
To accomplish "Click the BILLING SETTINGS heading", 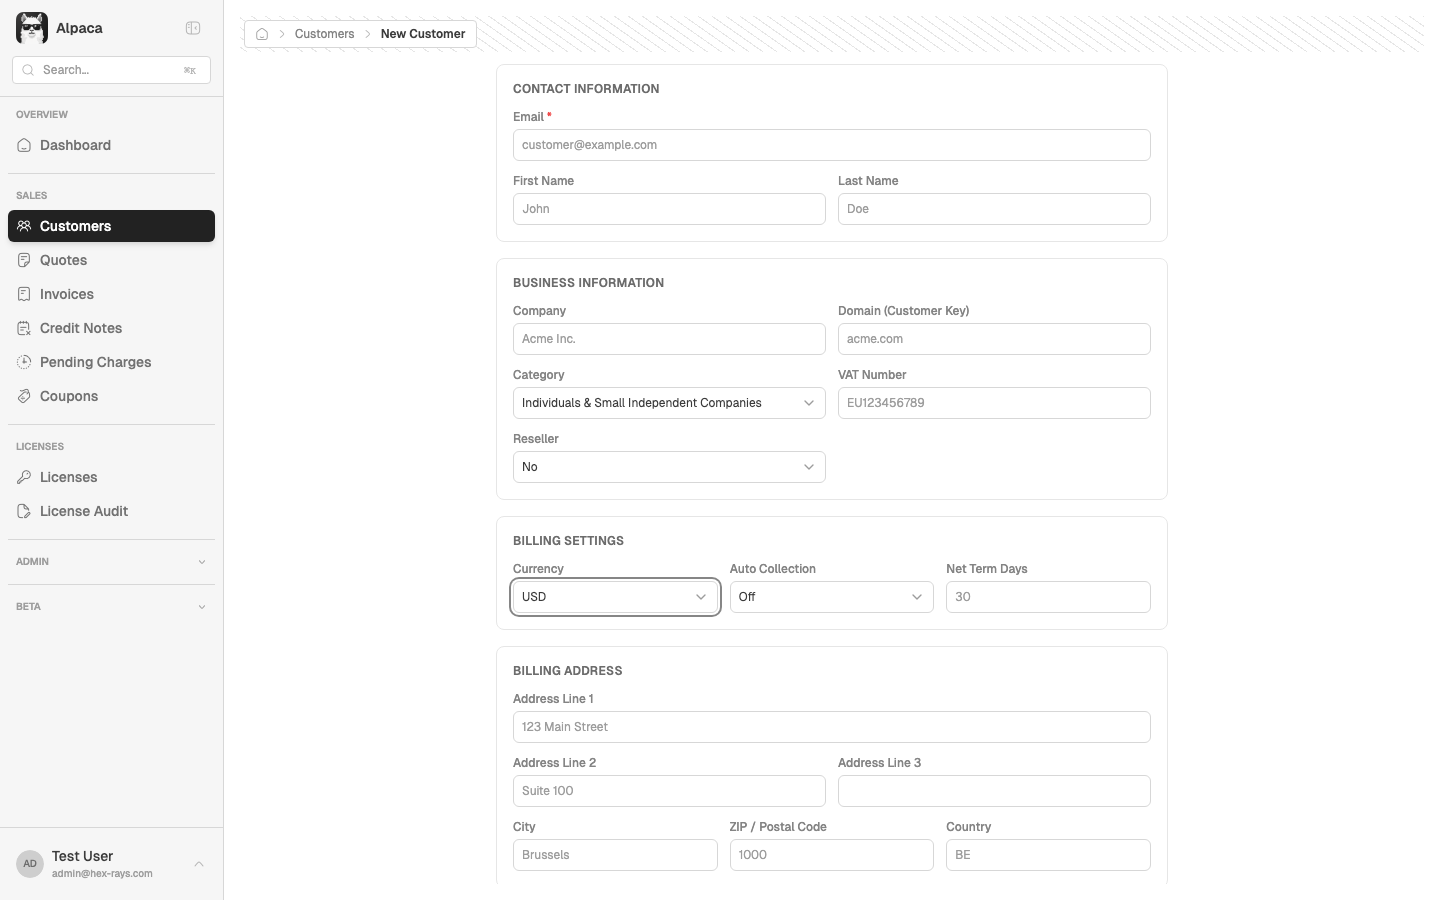I will 568,541.
